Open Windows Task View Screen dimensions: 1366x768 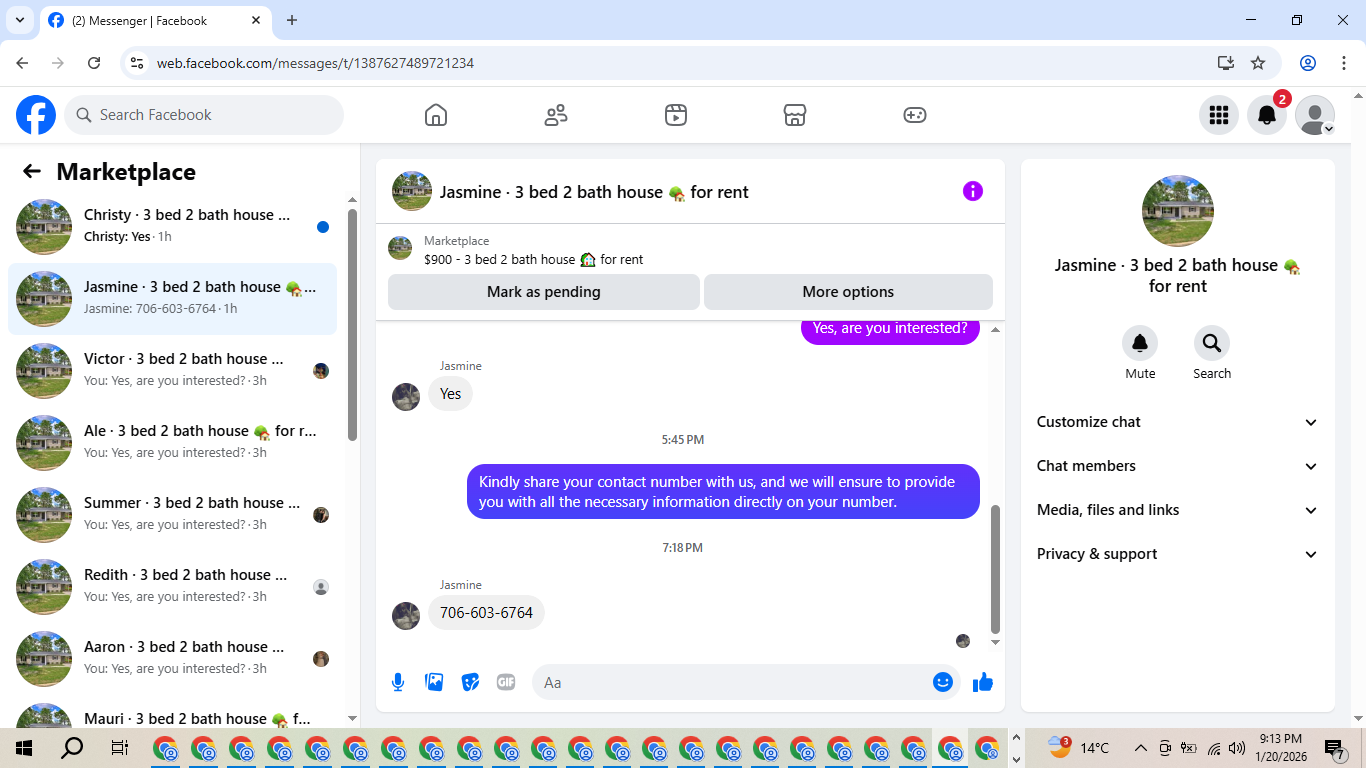pos(119,748)
